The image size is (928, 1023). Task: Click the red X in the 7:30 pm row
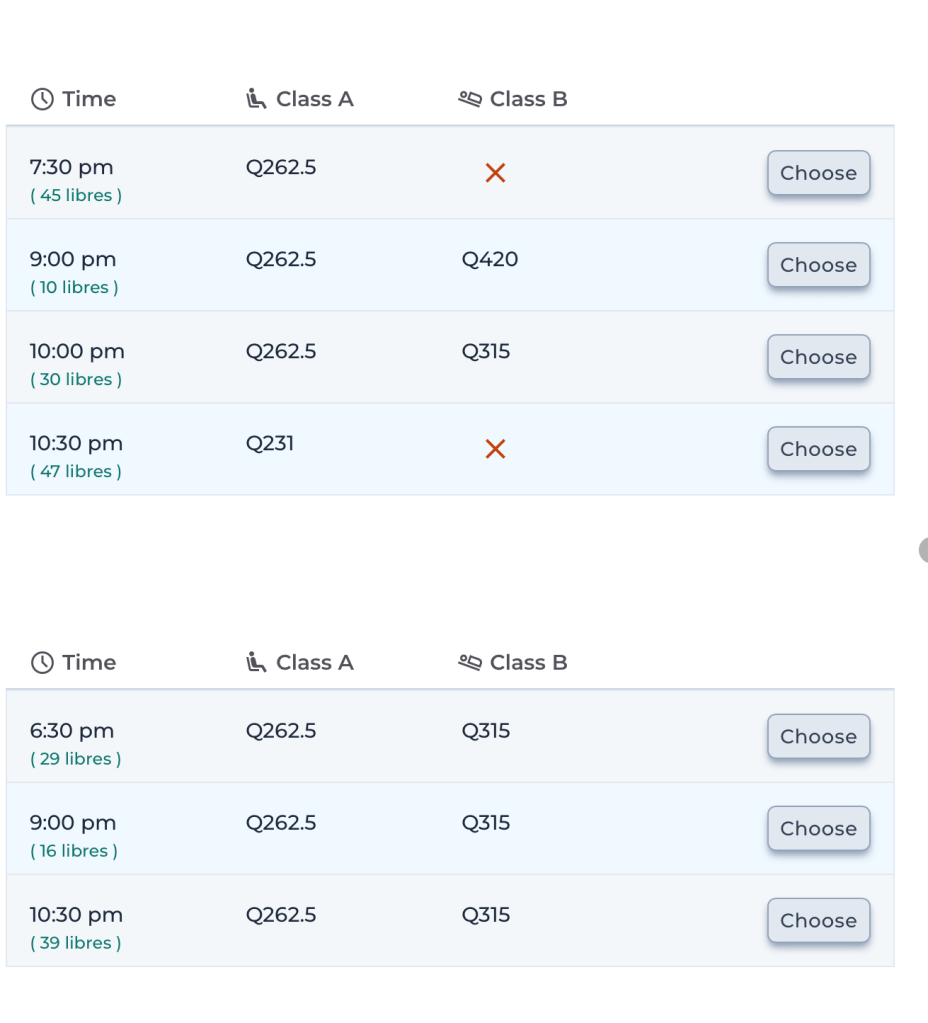[495, 174]
